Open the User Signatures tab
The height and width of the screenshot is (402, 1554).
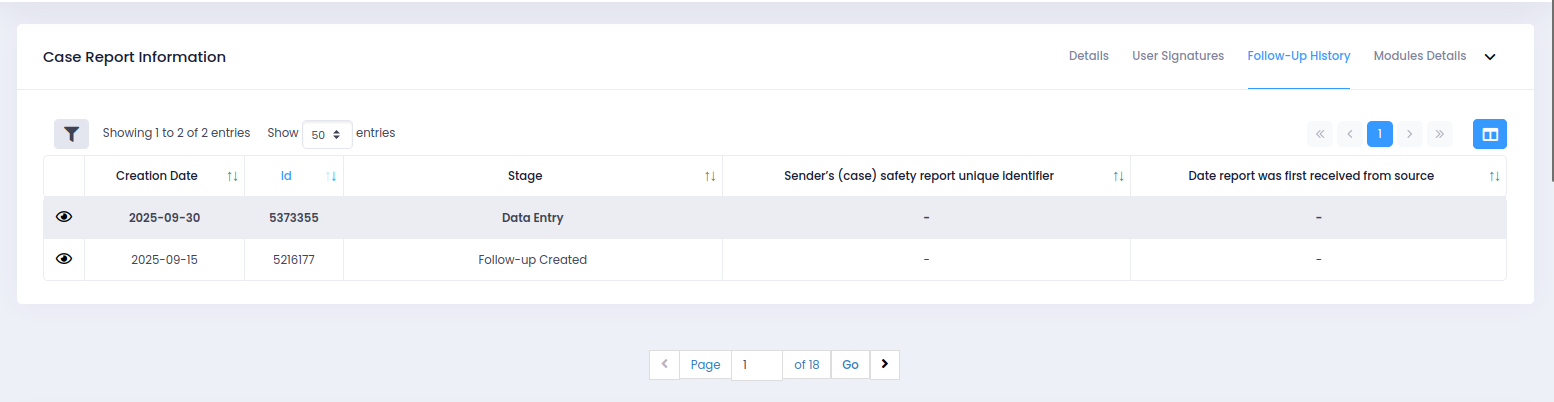pos(1177,56)
